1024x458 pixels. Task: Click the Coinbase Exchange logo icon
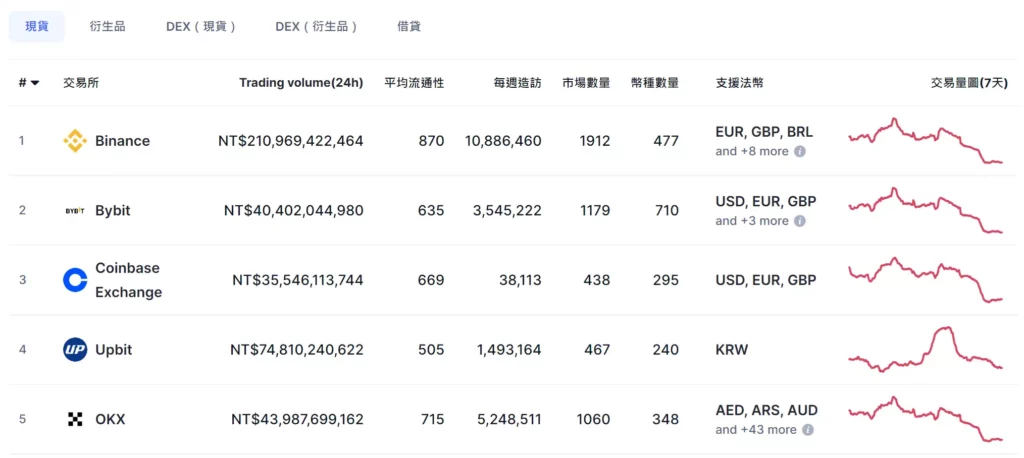tap(75, 280)
